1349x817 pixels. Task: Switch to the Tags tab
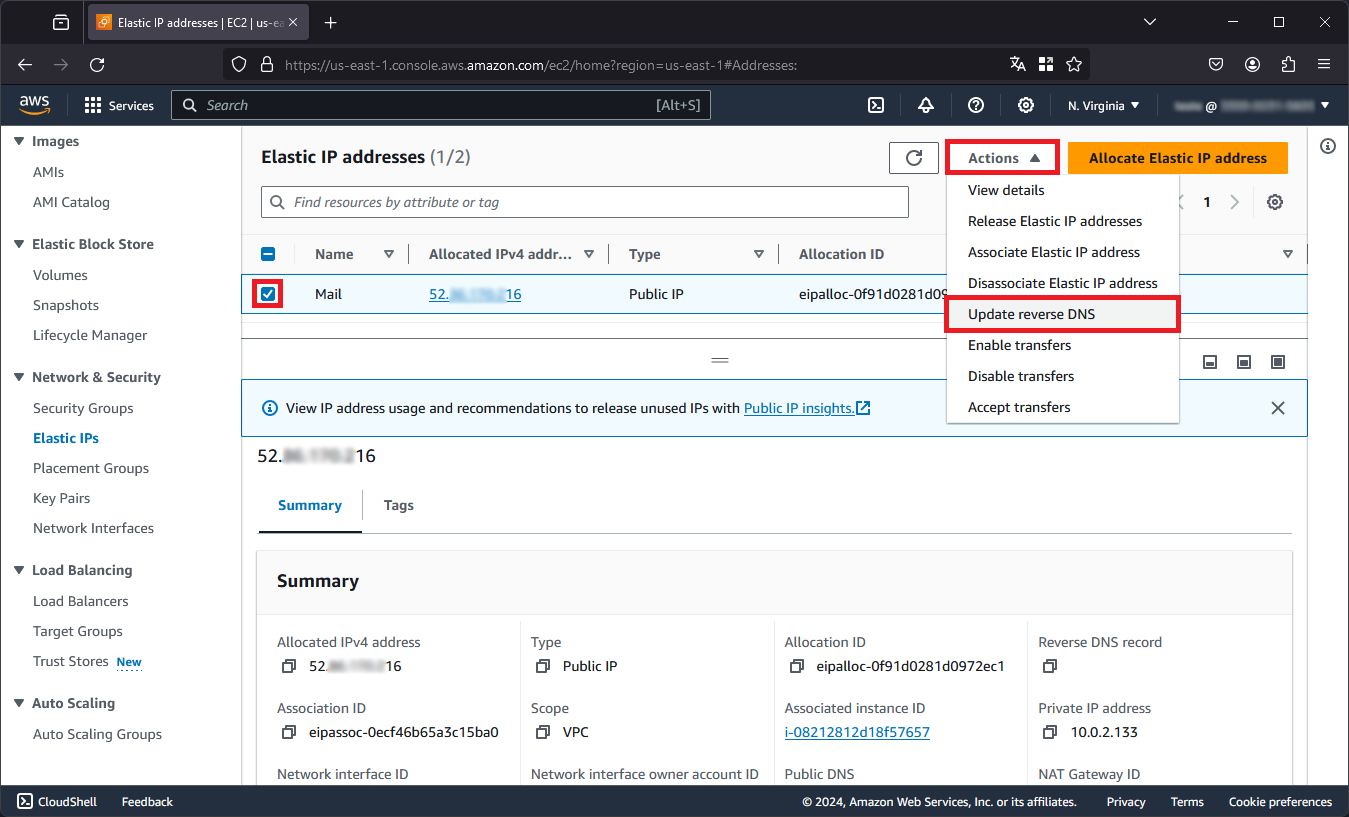tap(398, 505)
